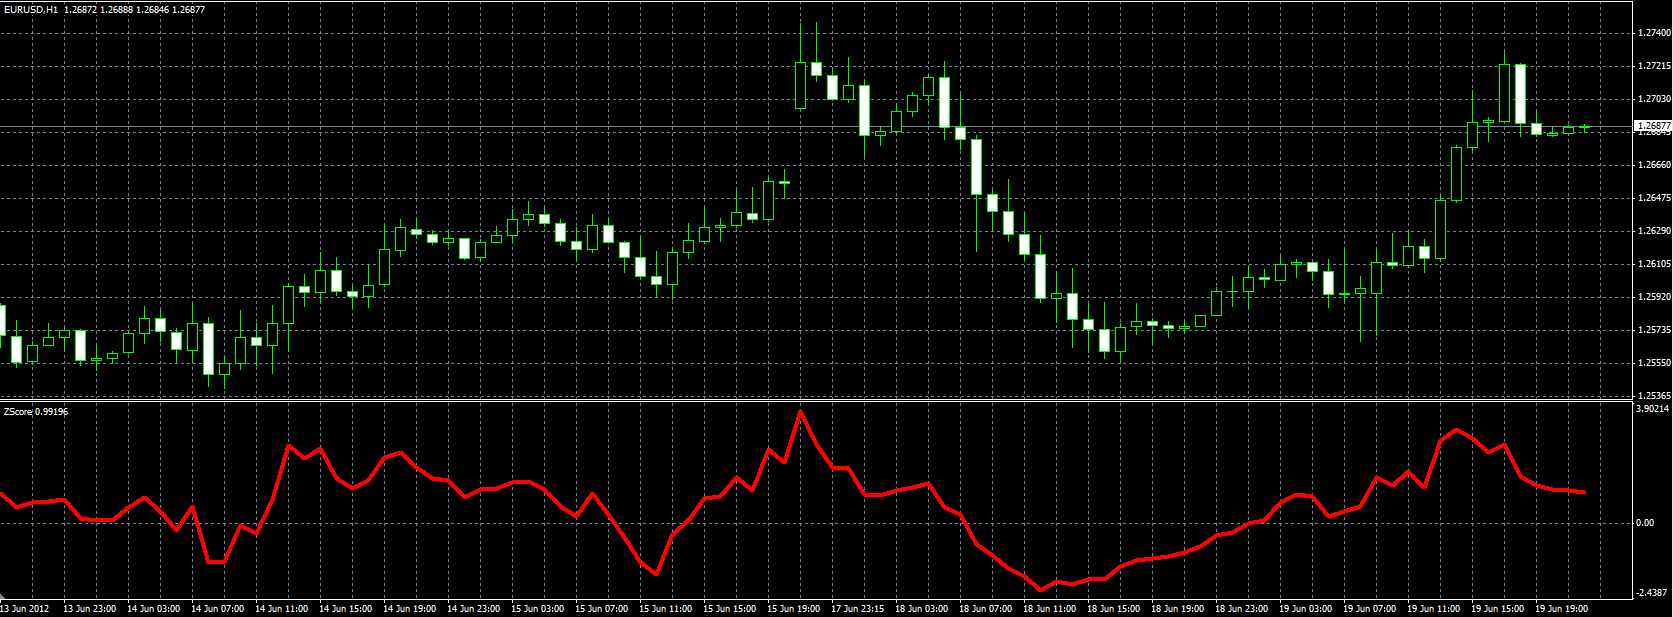Image resolution: width=1673 pixels, height=617 pixels.
Task: Click the 13 Jun 23:00 time label
Action: coord(89,609)
